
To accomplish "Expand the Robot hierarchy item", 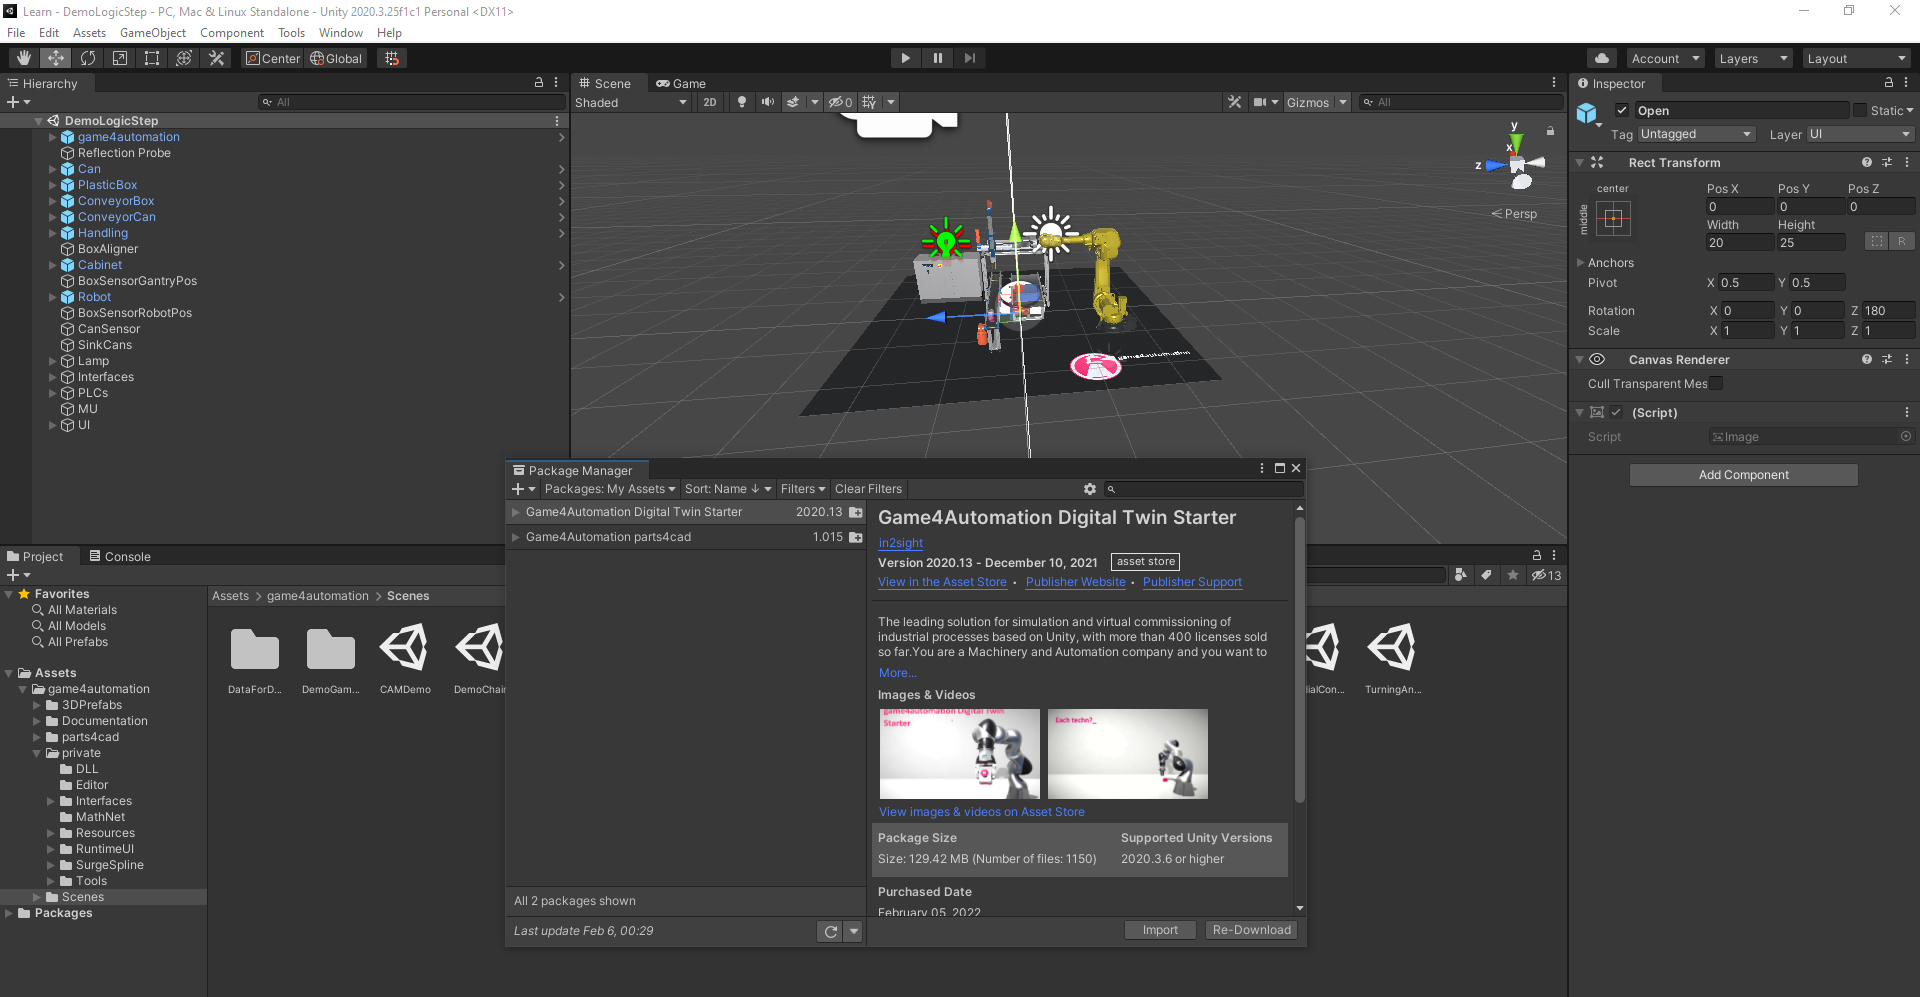I will tap(53, 297).
